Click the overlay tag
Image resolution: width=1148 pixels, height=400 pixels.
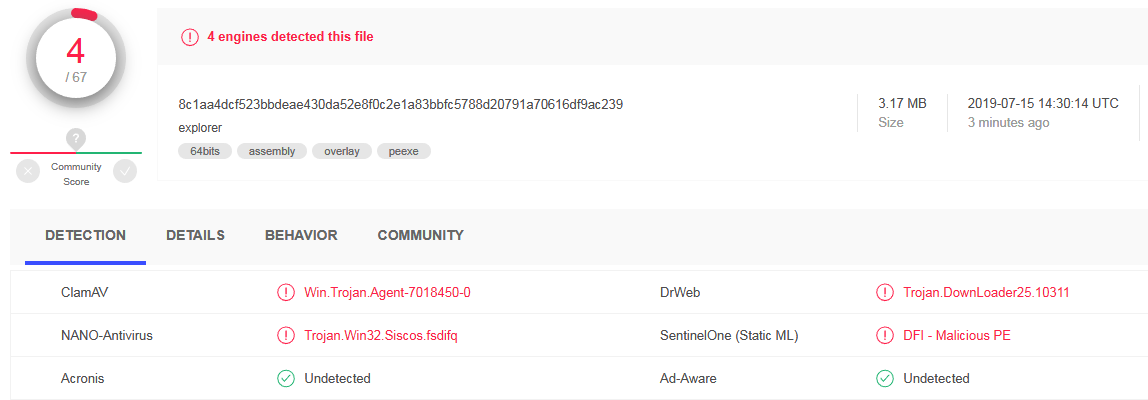click(x=342, y=151)
